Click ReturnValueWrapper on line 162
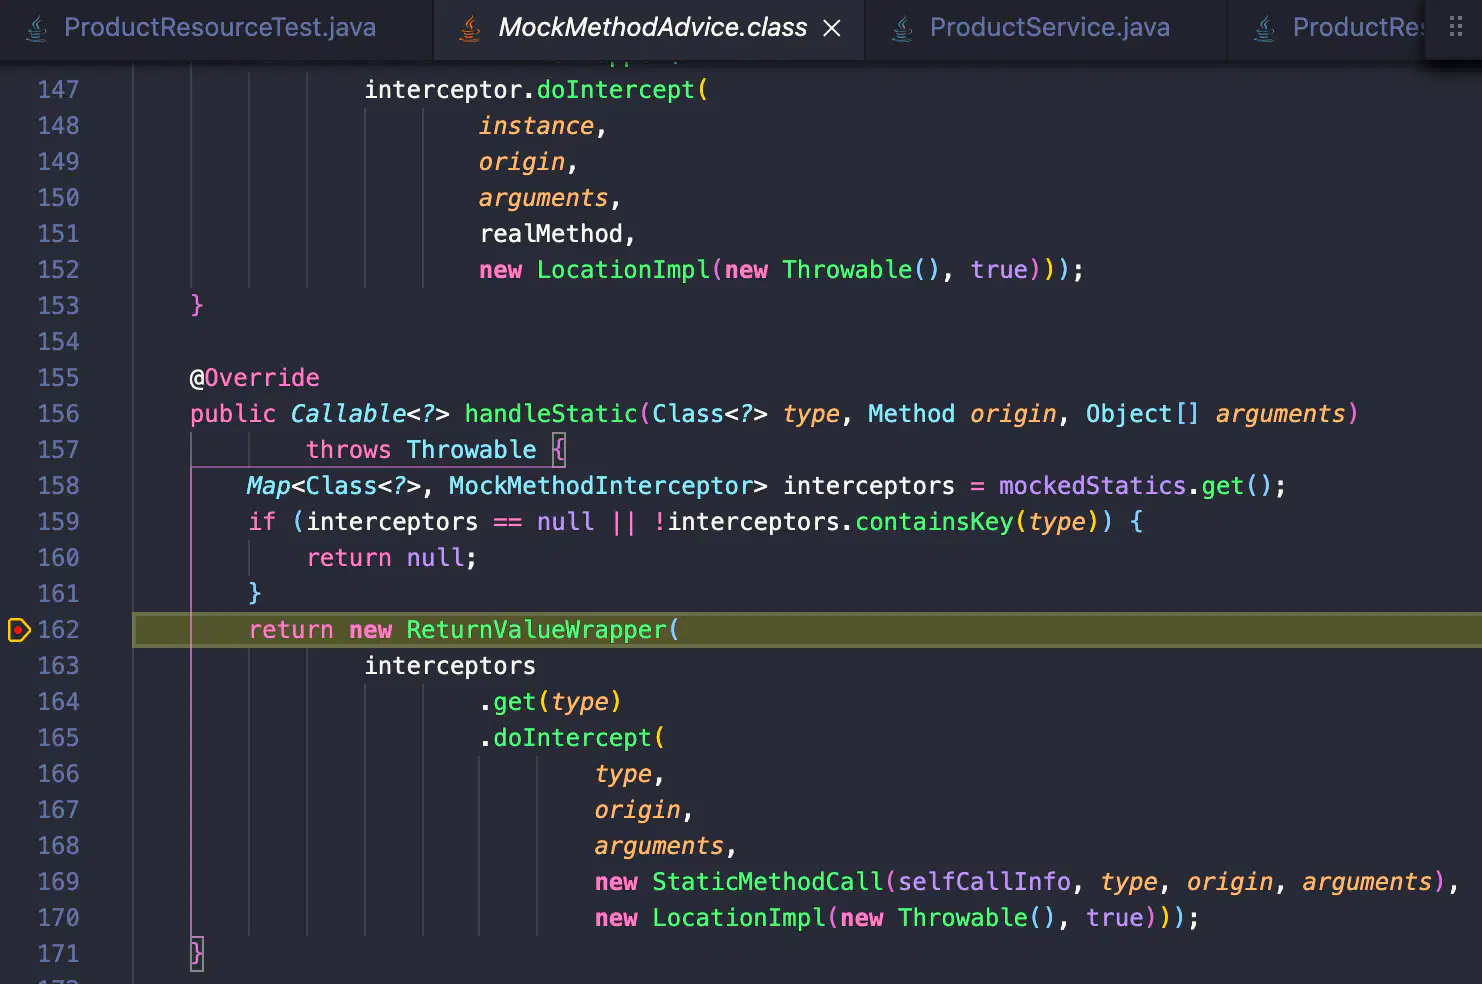1482x984 pixels. [537, 630]
